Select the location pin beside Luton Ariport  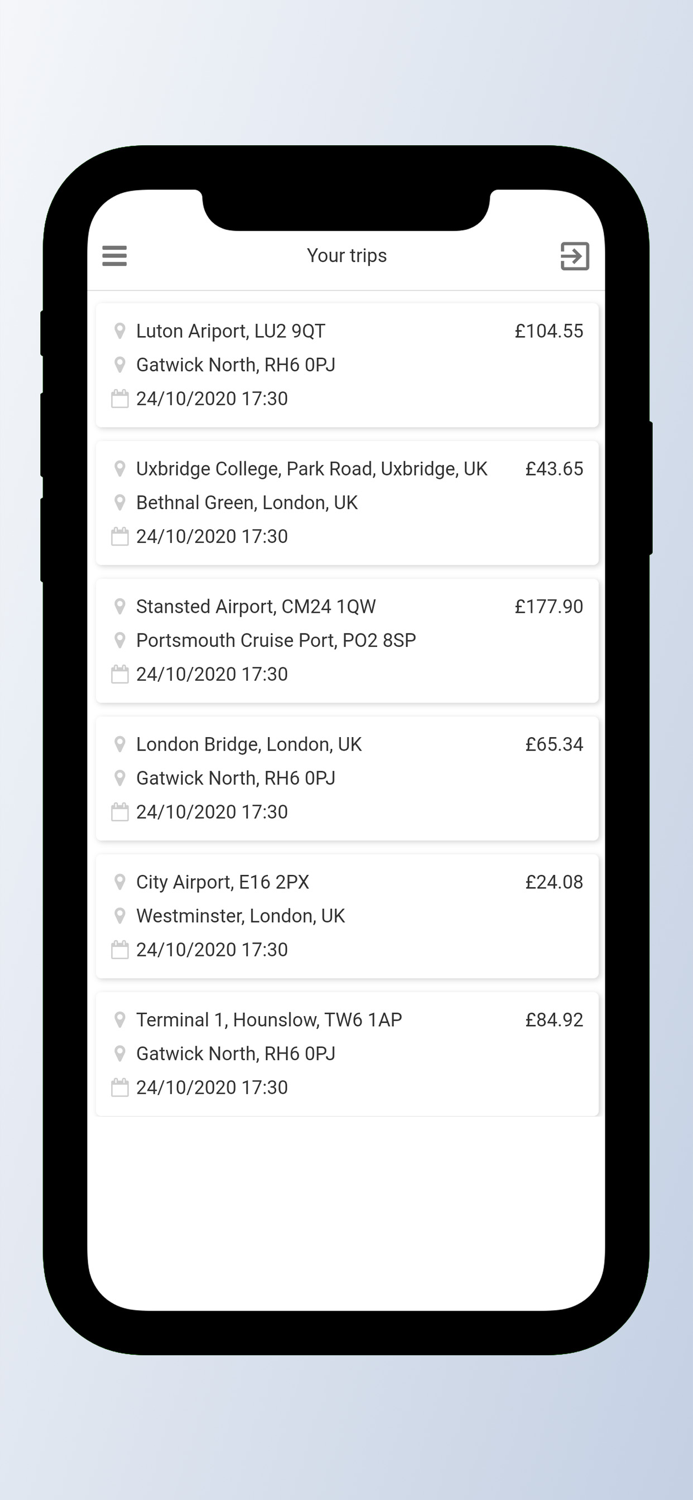coord(120,331)
